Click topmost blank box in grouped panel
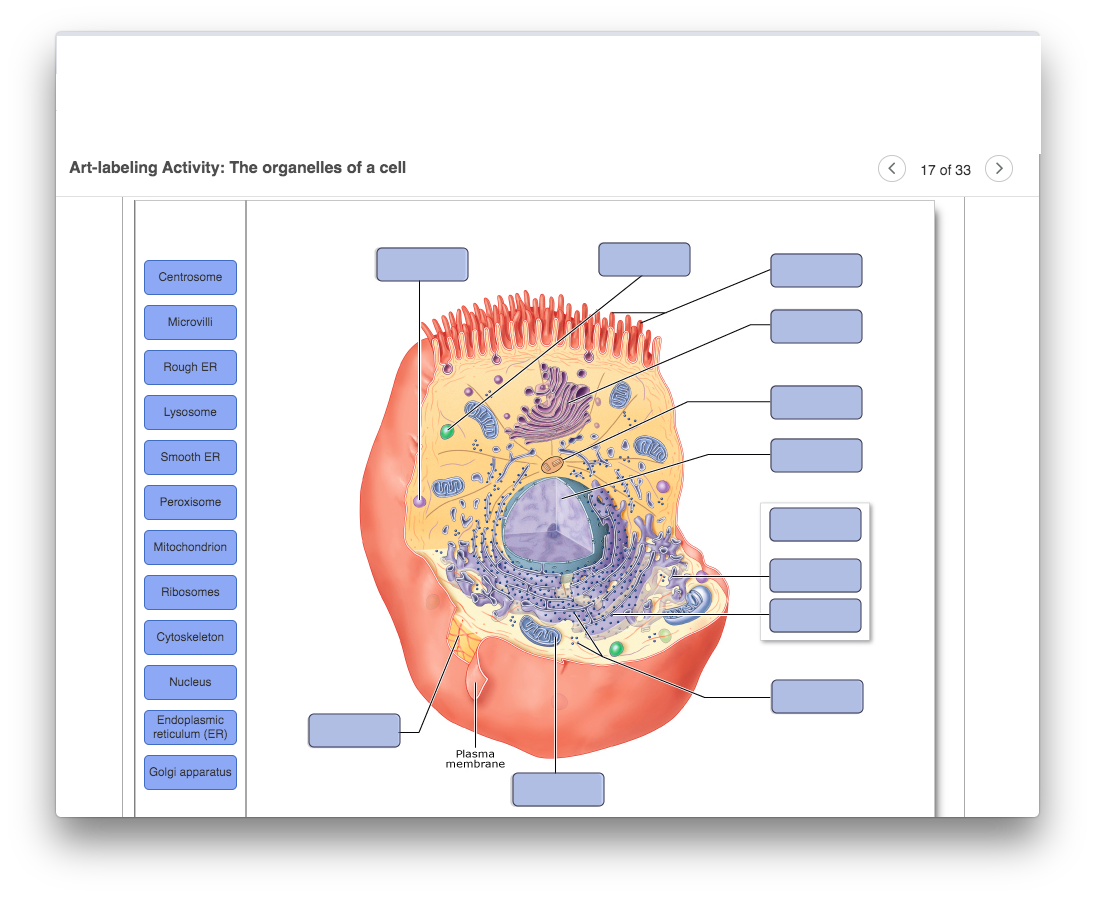Image resolution: width=1095 pixels, height=897 pixels. click(x=815, y=525)
